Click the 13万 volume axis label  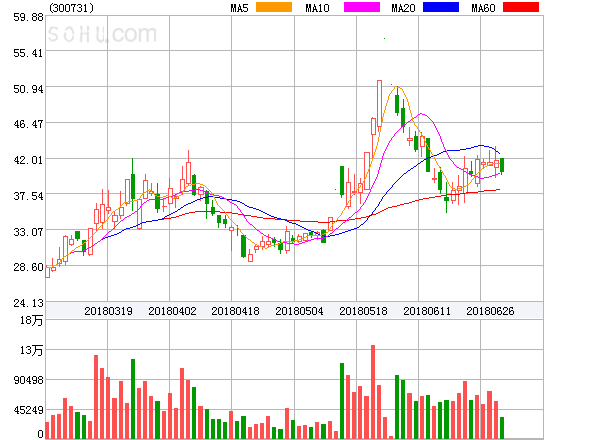pos(31,350)
